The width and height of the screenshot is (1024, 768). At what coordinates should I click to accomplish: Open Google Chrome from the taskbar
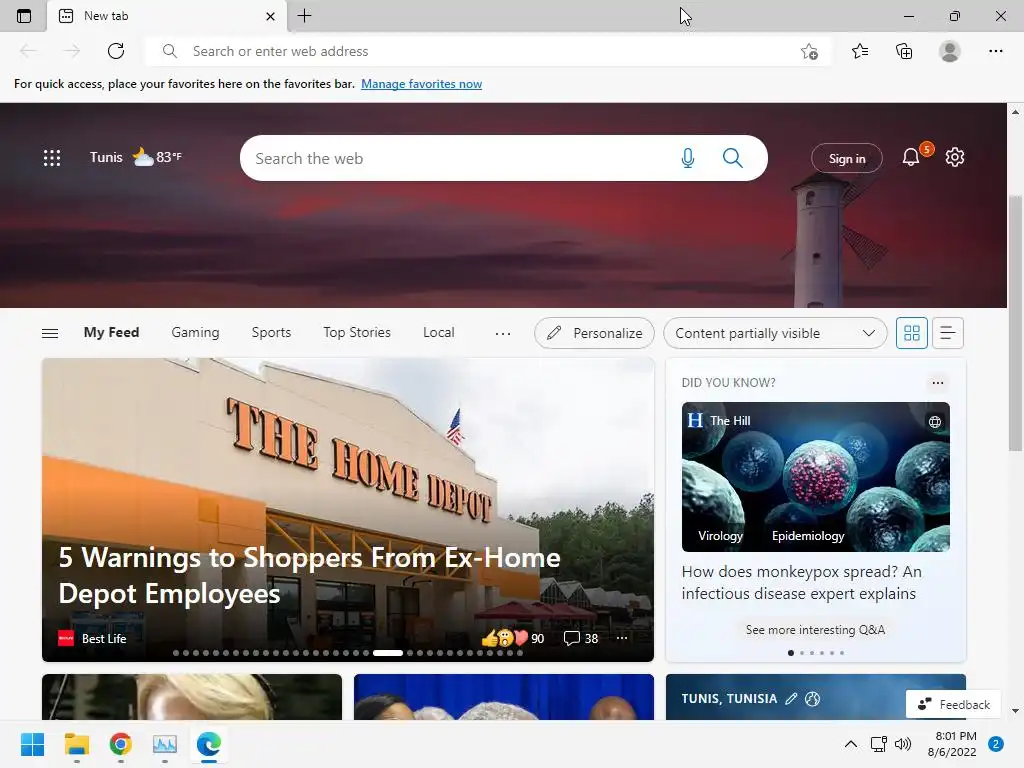(121, 744)
